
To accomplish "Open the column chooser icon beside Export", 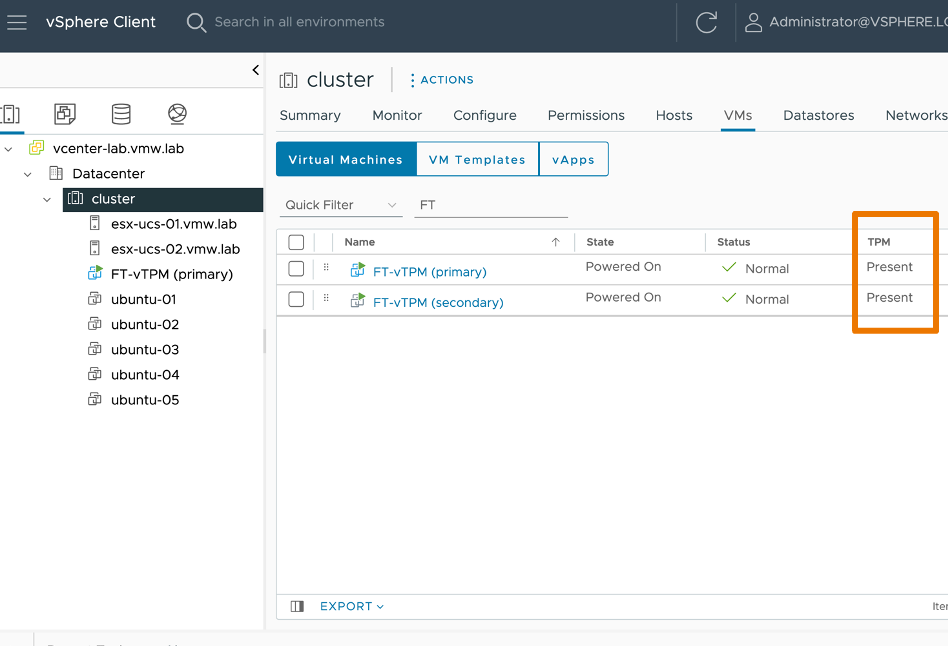I will coord(297,606).
